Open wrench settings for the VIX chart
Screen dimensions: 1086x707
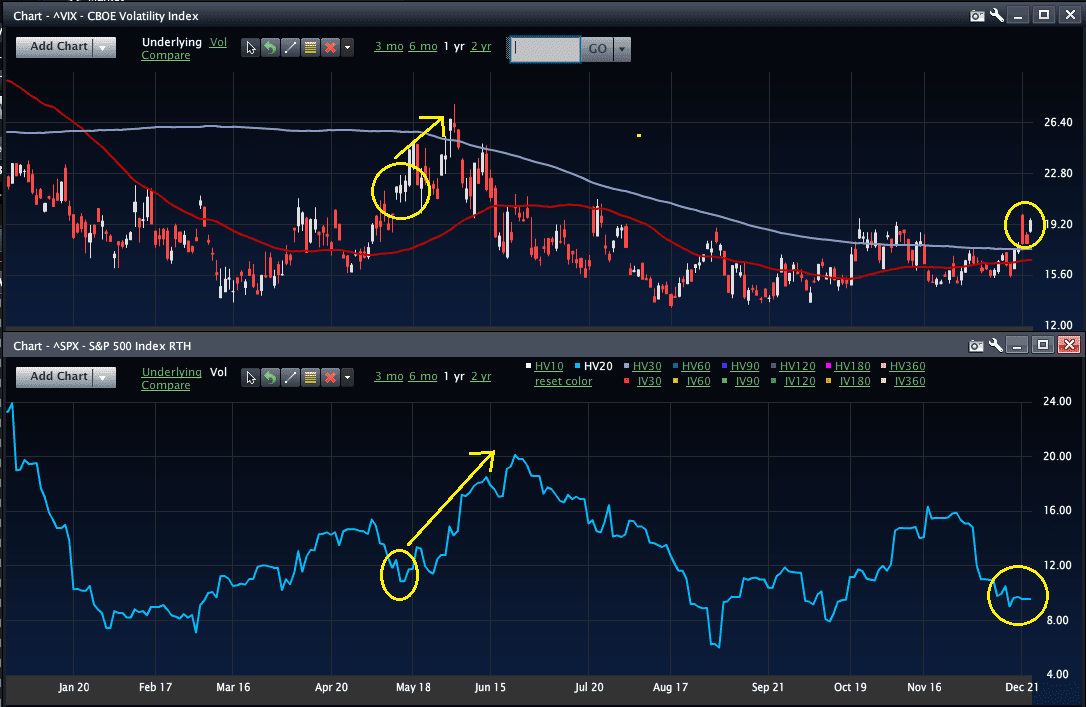(997, 16)
